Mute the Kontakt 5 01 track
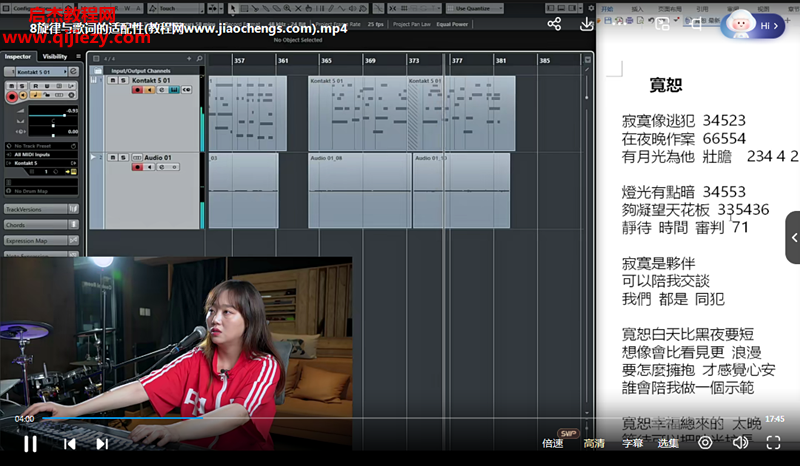The height and width of the screenshot is (466, 800). 113,80
